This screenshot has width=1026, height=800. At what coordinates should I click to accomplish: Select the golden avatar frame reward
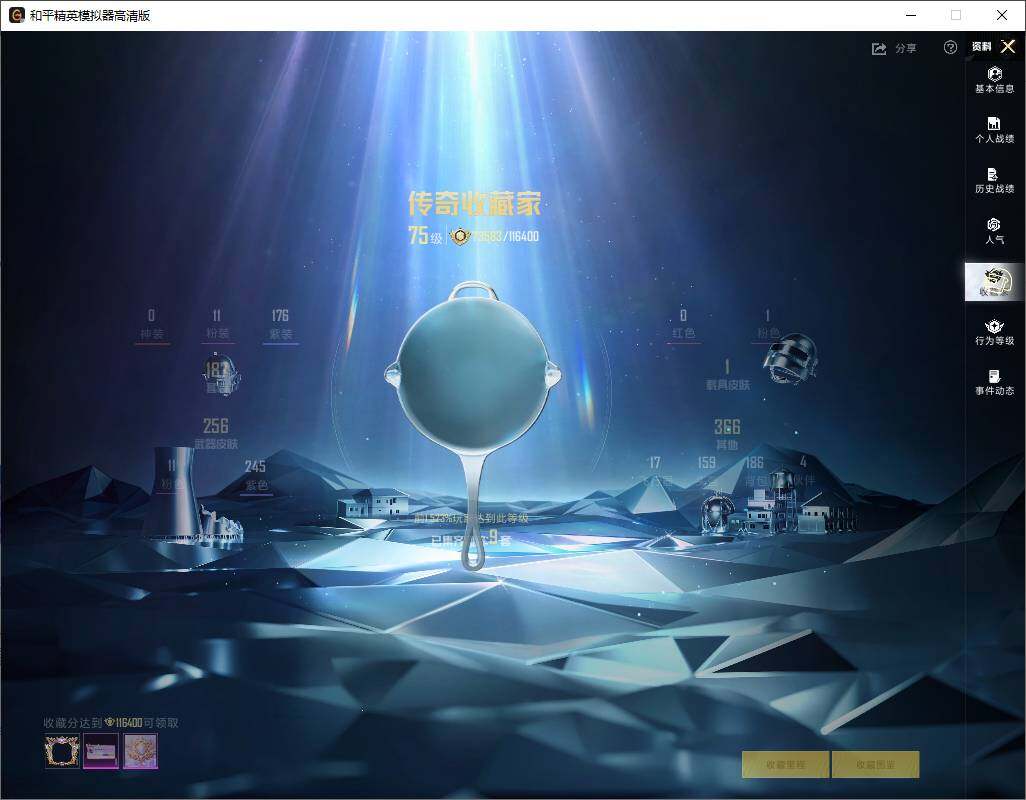(62, 750)
